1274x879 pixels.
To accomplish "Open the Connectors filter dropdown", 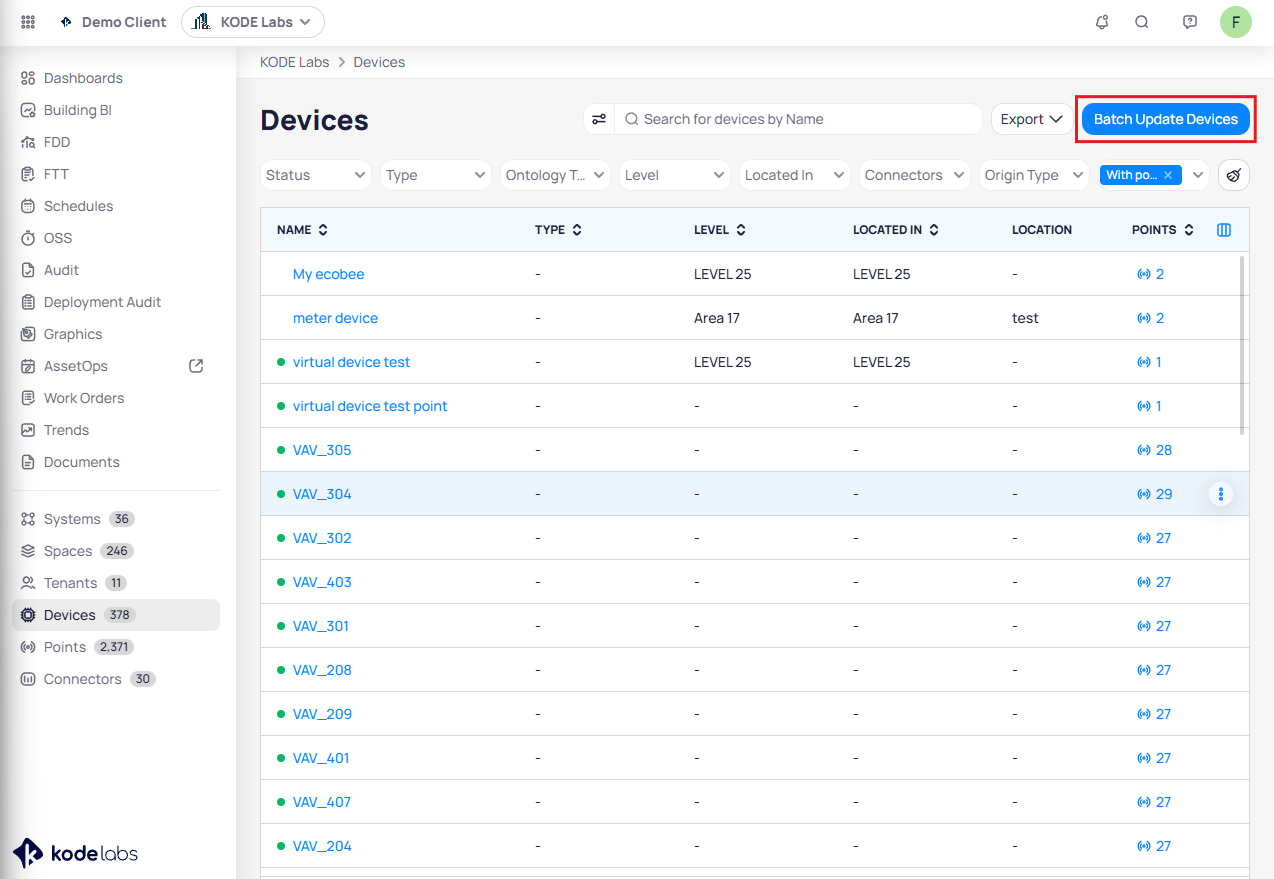I will [914, 175].
